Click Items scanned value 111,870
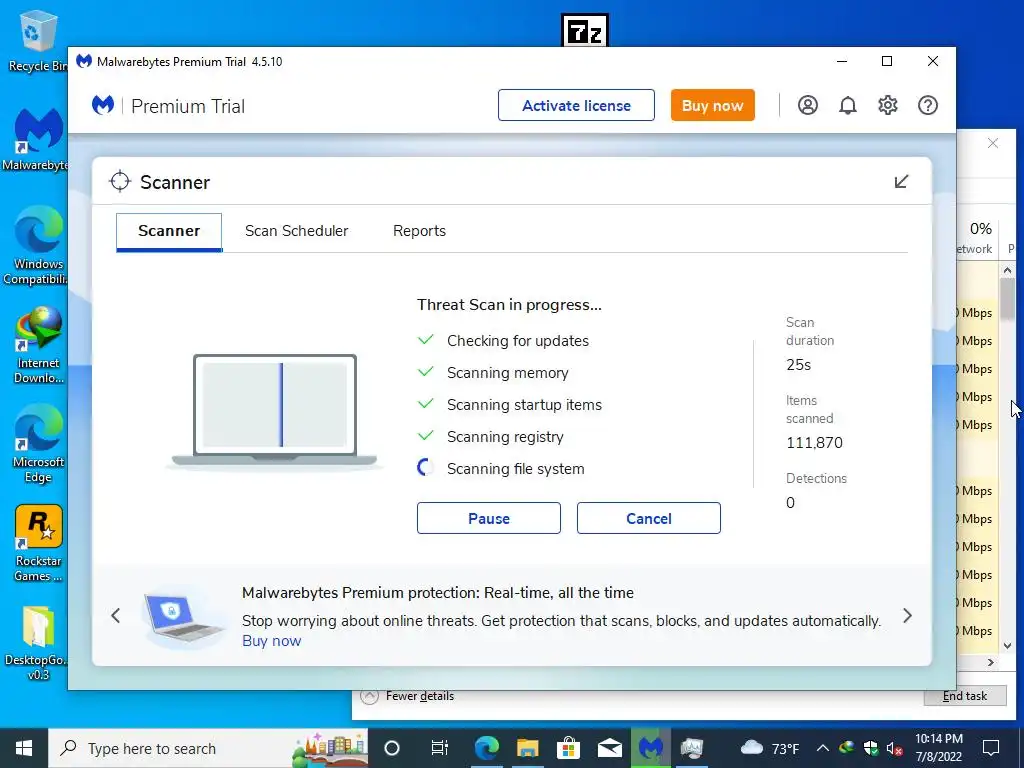Screen dimensions: 1024x768 tap(814, 443)
